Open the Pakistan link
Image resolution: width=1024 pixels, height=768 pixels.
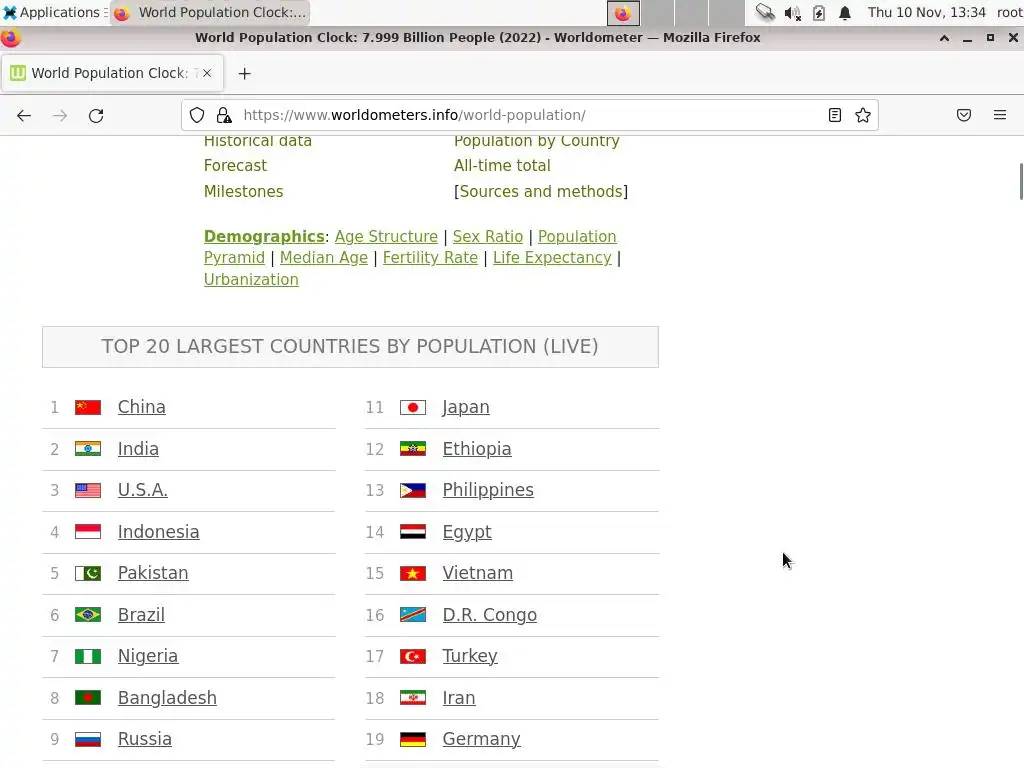coord(153,573)
